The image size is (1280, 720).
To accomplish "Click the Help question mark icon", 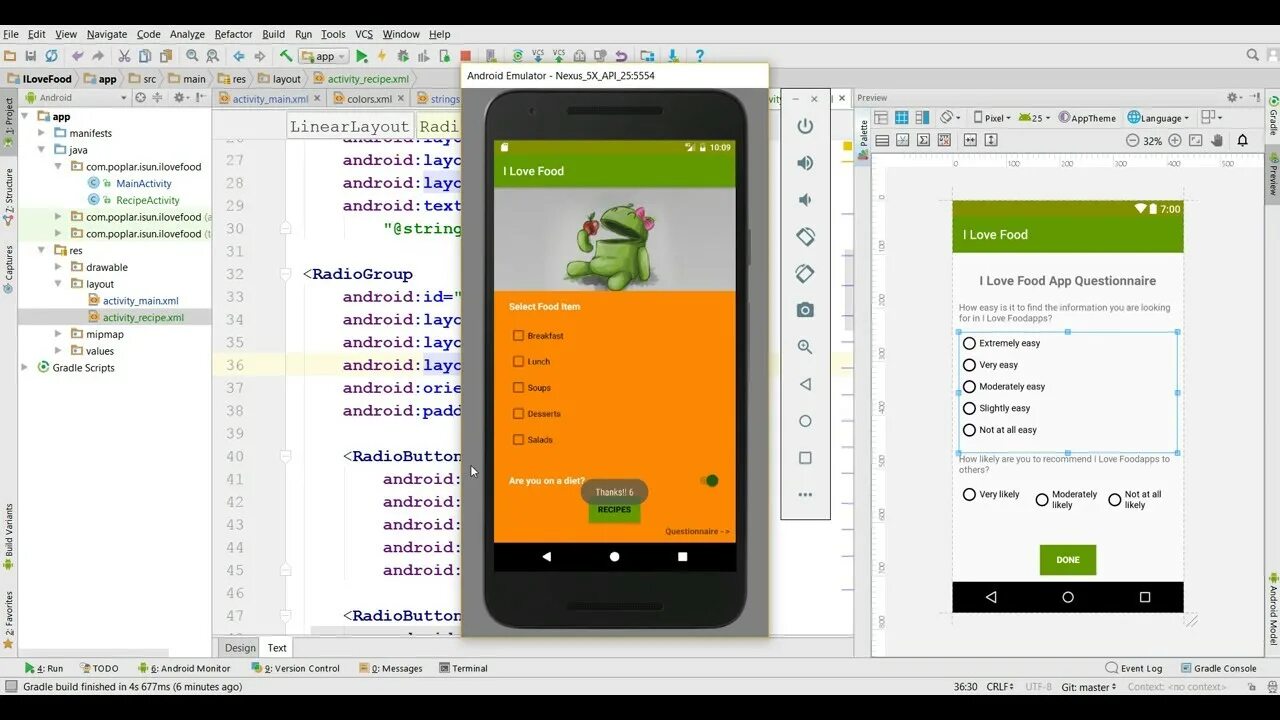I will [x=700, y=56].
